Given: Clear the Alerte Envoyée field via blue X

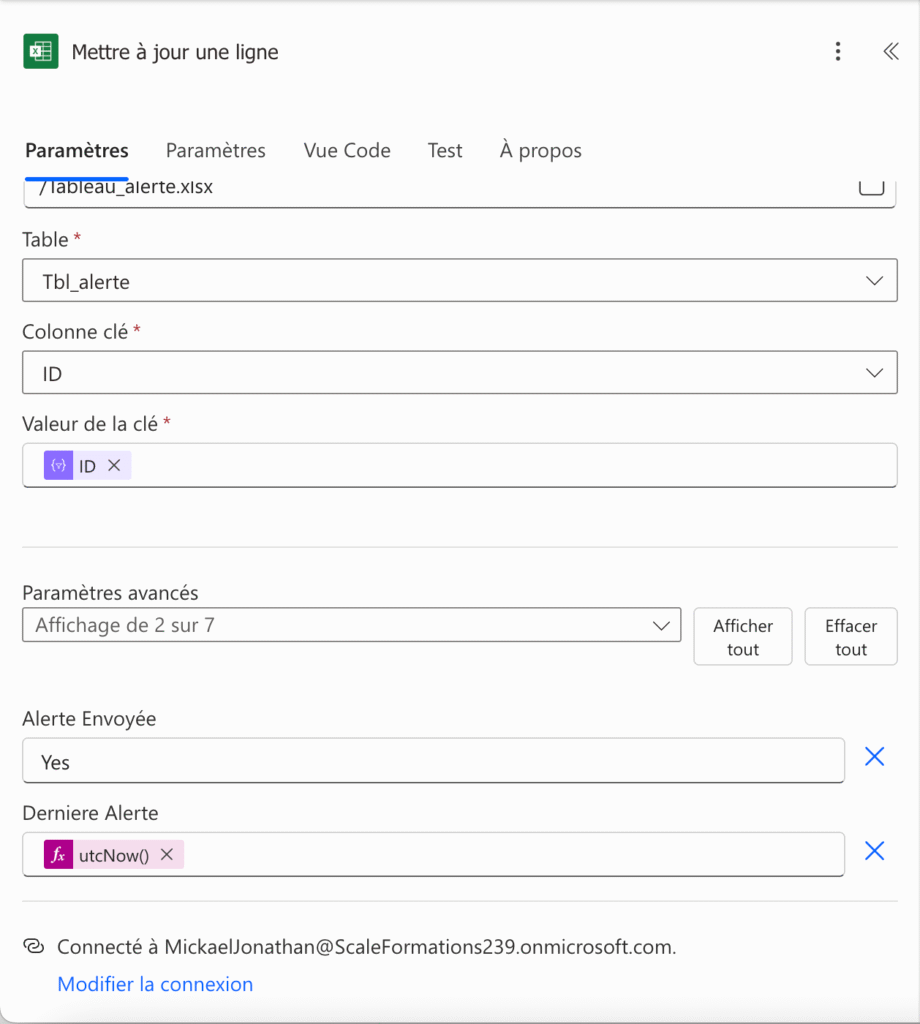Looking at the screenshot, I should pyautogui.click(x=874, y=757).
